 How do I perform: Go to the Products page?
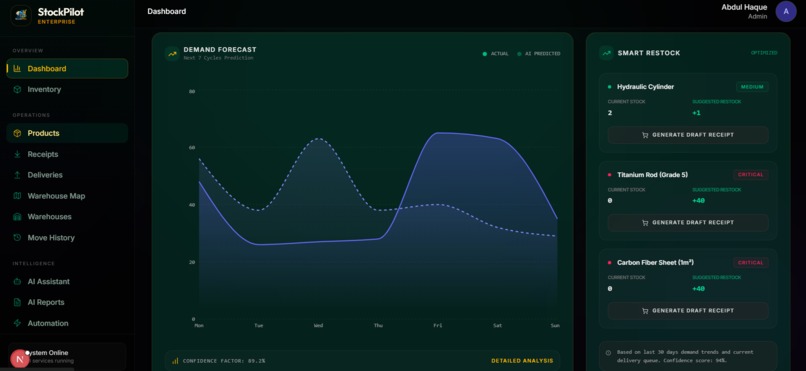67,133
